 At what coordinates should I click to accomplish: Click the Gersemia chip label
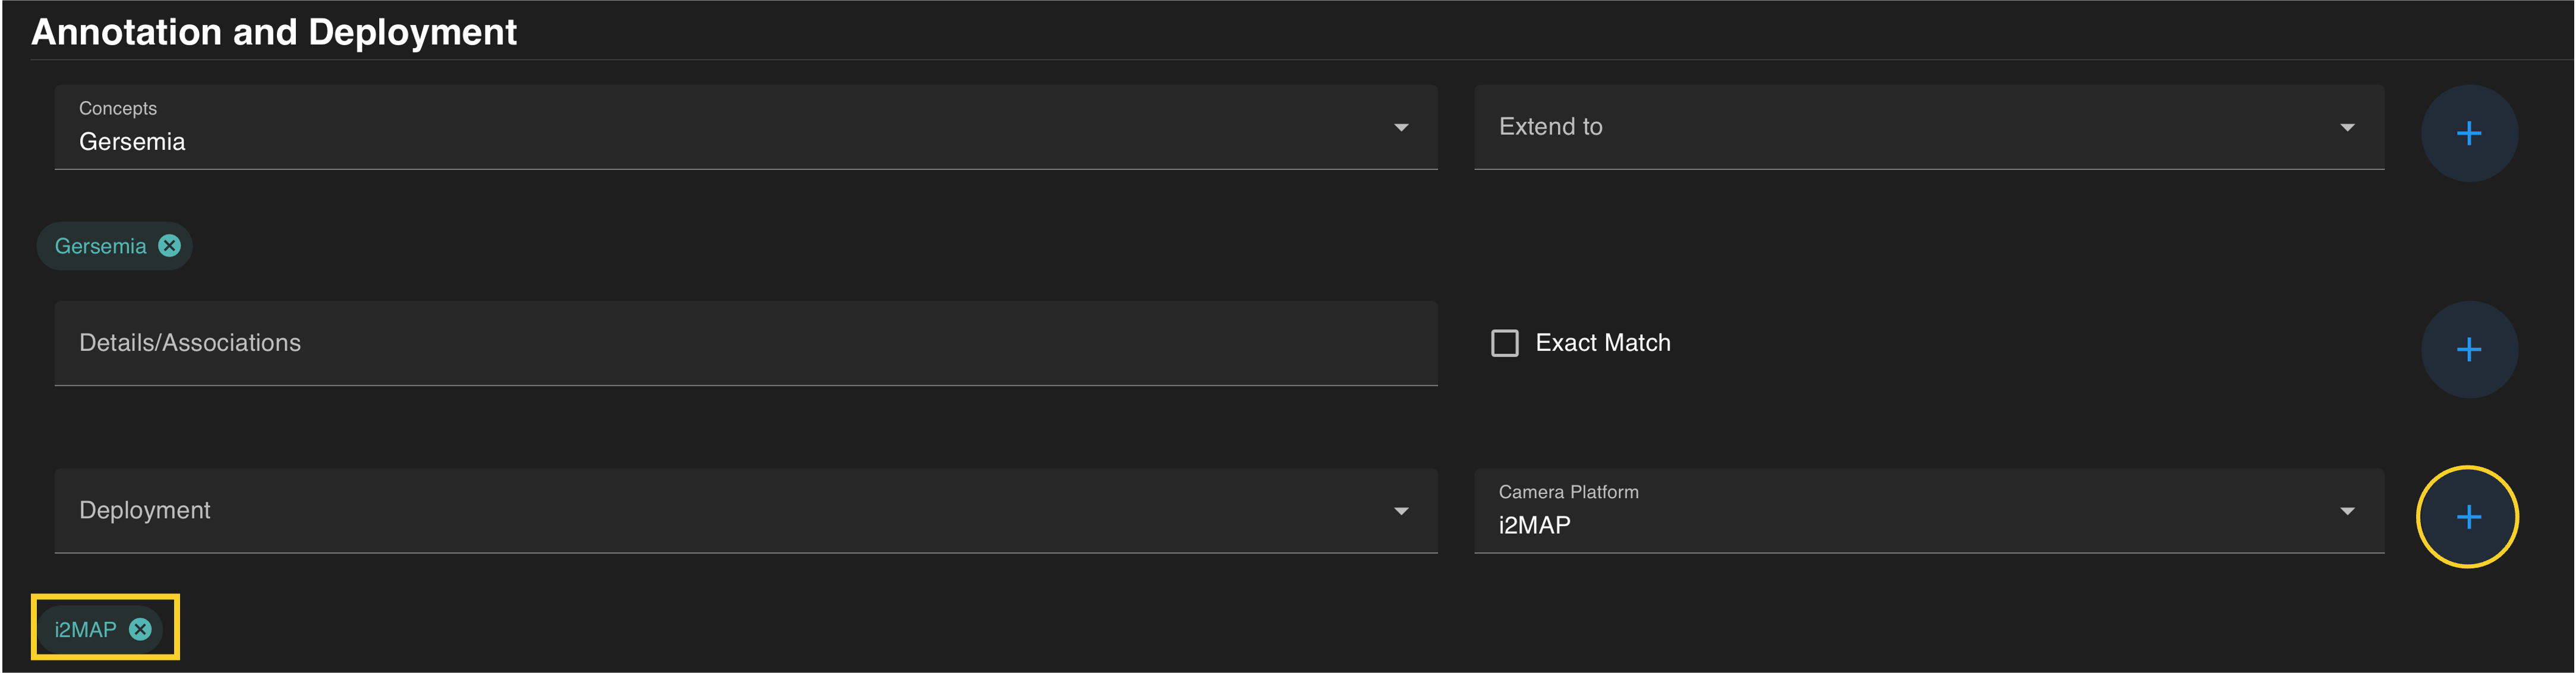point(100,246)
